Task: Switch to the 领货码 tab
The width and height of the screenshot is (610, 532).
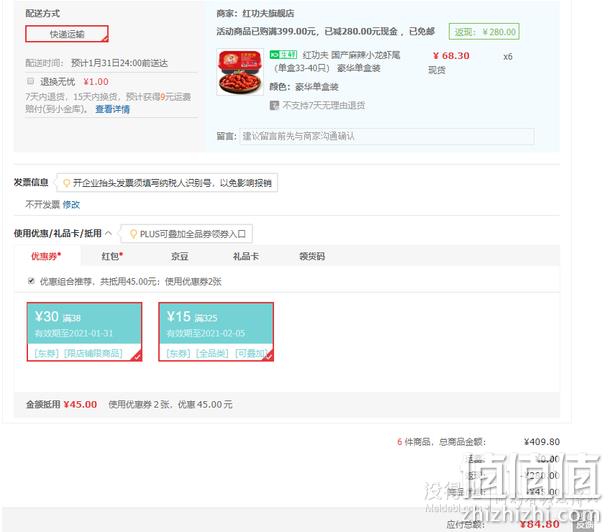Action: 312,256
